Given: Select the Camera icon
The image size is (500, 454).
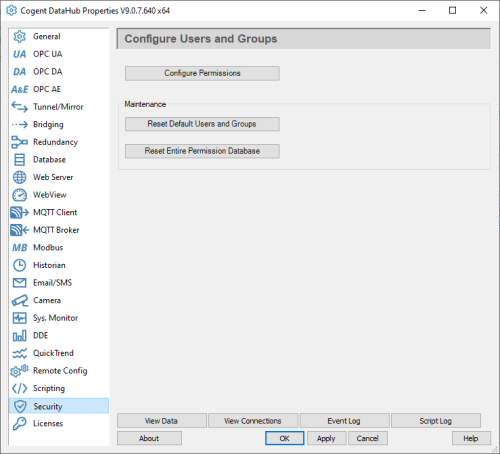Looking at the screenshot, I should click(19, 300).
